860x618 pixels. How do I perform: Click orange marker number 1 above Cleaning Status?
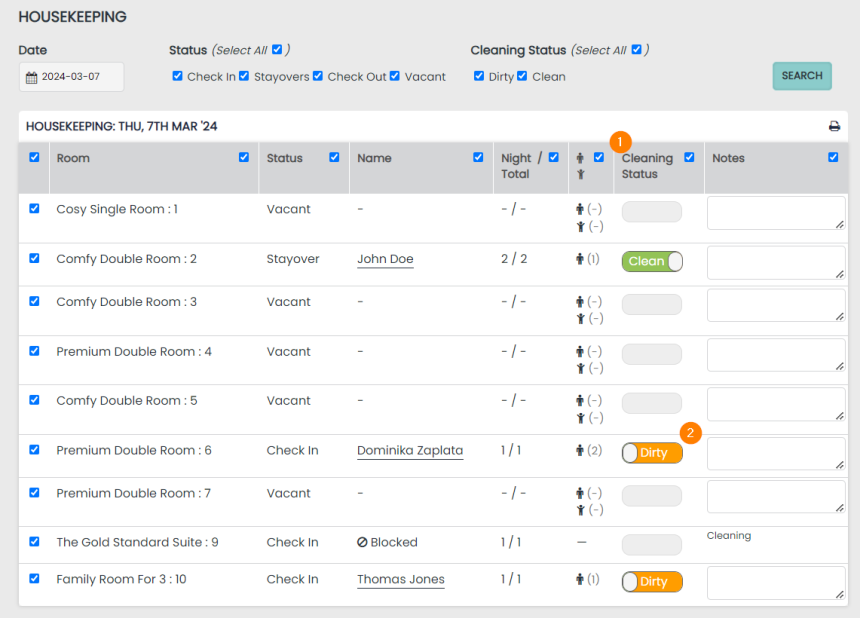pyautogui.click(x=620, y=142)
